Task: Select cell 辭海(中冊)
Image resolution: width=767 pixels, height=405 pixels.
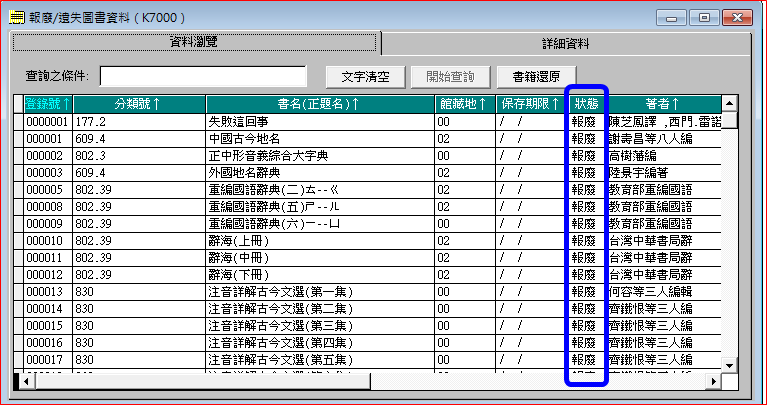Action: (320, 258)
